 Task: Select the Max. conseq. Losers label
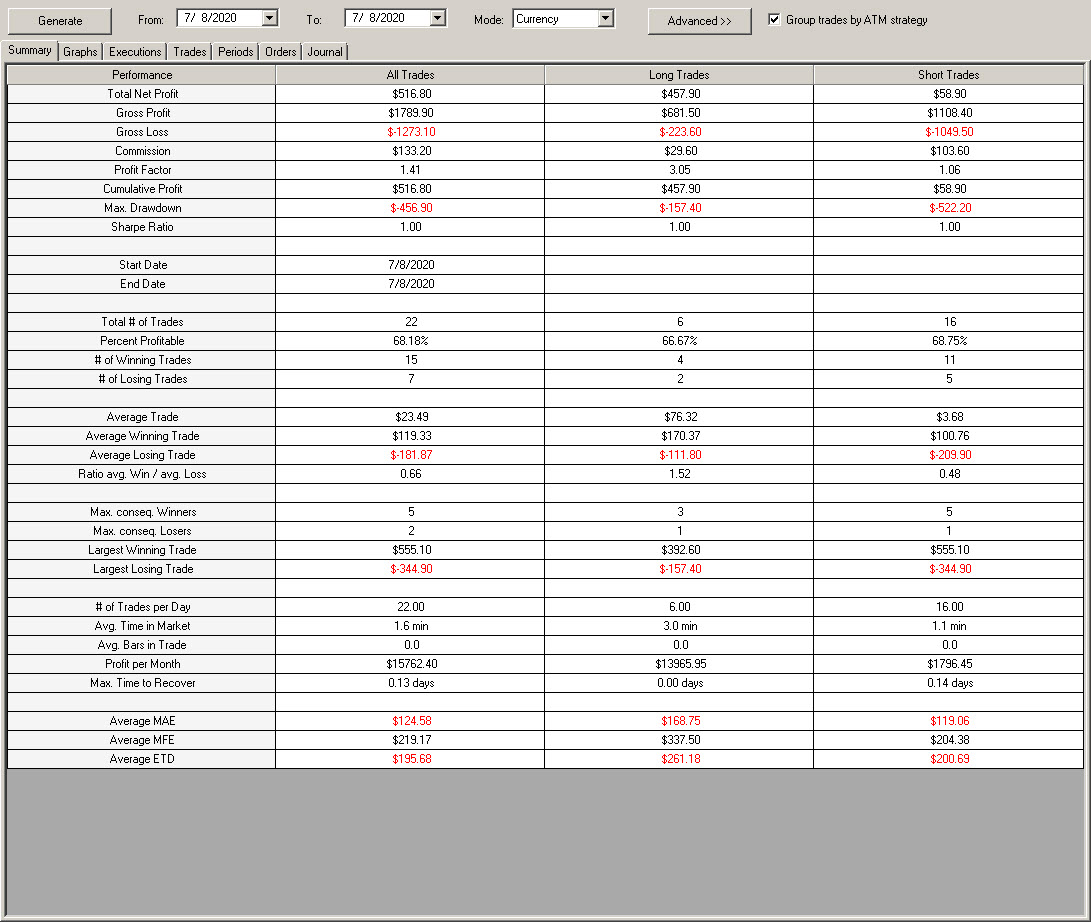(142, 531)
